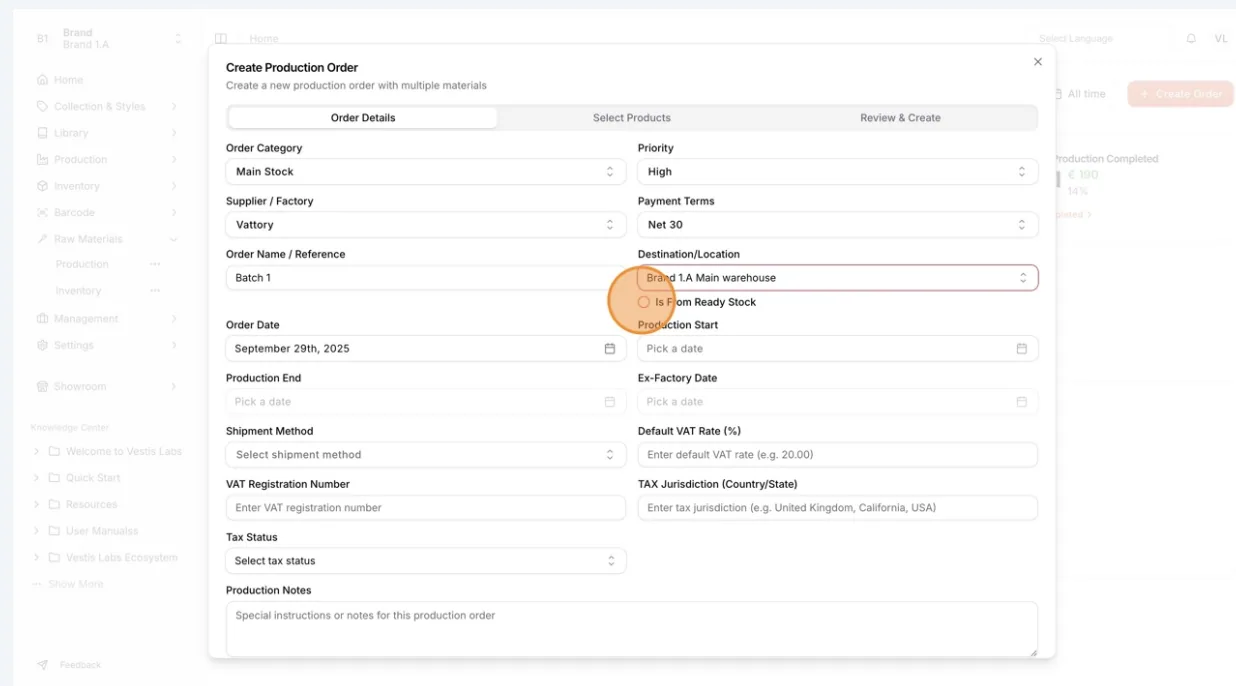Click the Home breadcrumb
1236x686 pixels.
pos(264,39)
